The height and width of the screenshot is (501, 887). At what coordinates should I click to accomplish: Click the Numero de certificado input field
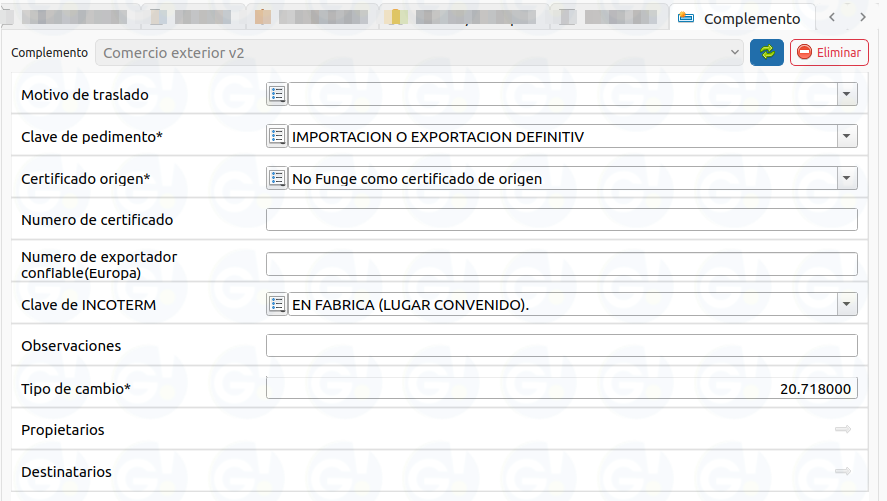pyautogui.click(x=562, y=219)
